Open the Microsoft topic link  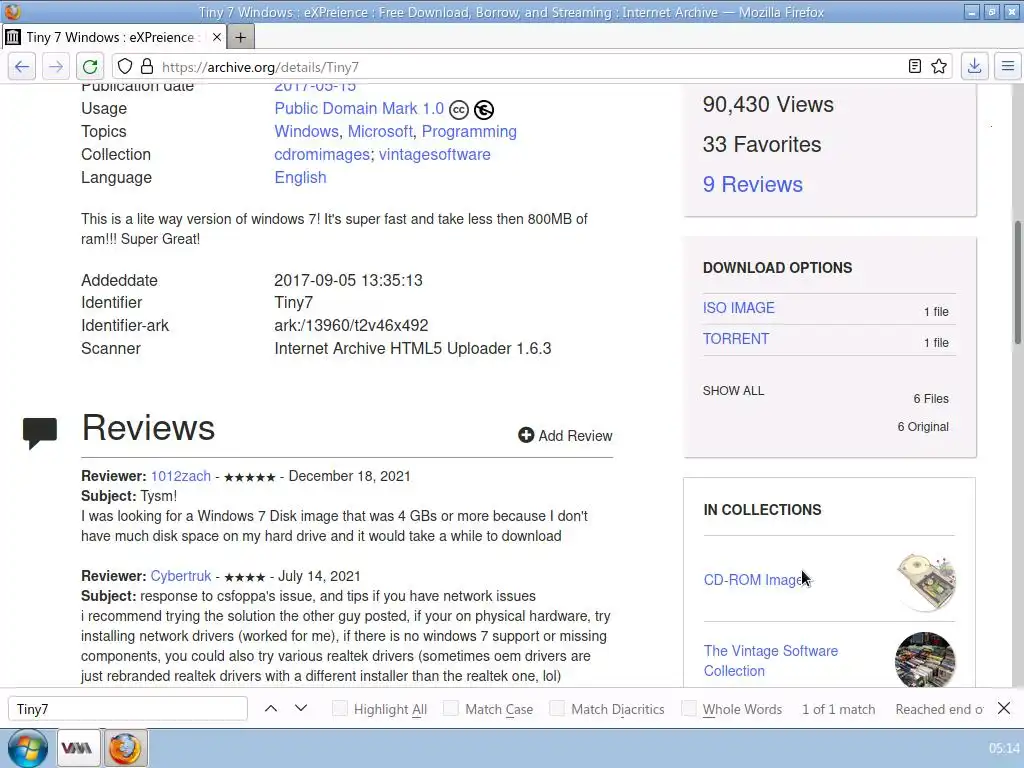380,131
